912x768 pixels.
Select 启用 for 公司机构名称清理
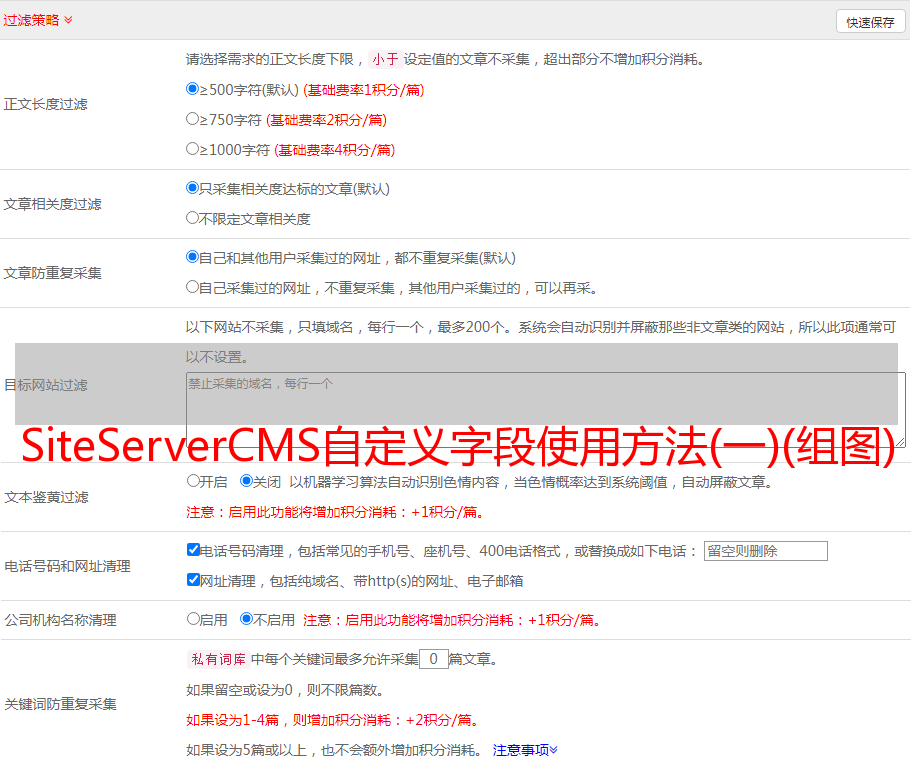(x=194, y=619)
